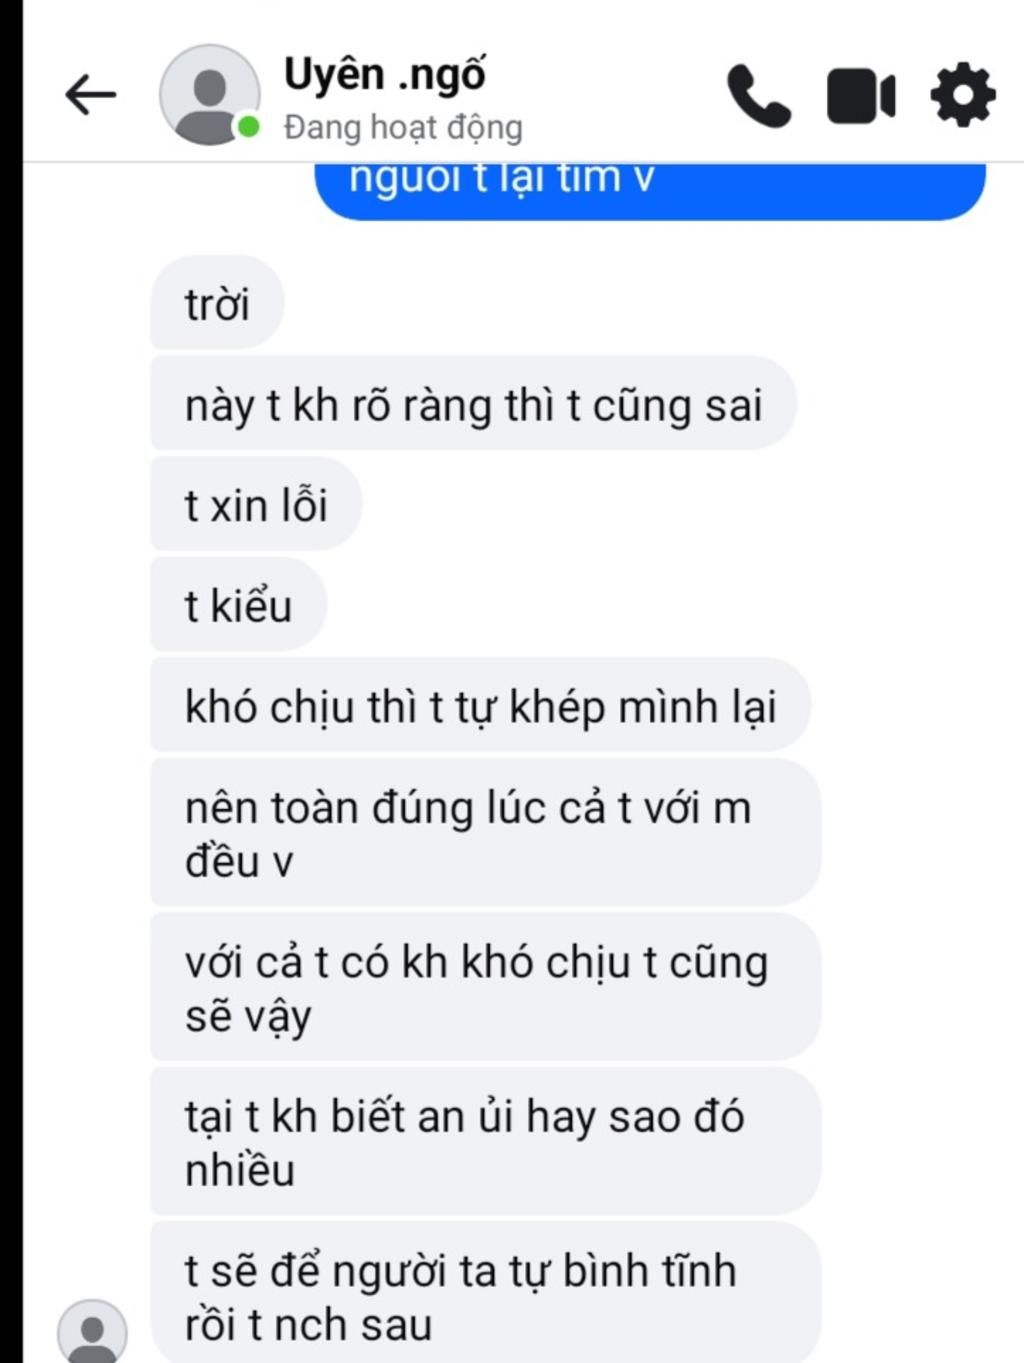Tap the blue sent message bubble at top
Screen dimensions: 1024x1363
click(x=650, y=191)
